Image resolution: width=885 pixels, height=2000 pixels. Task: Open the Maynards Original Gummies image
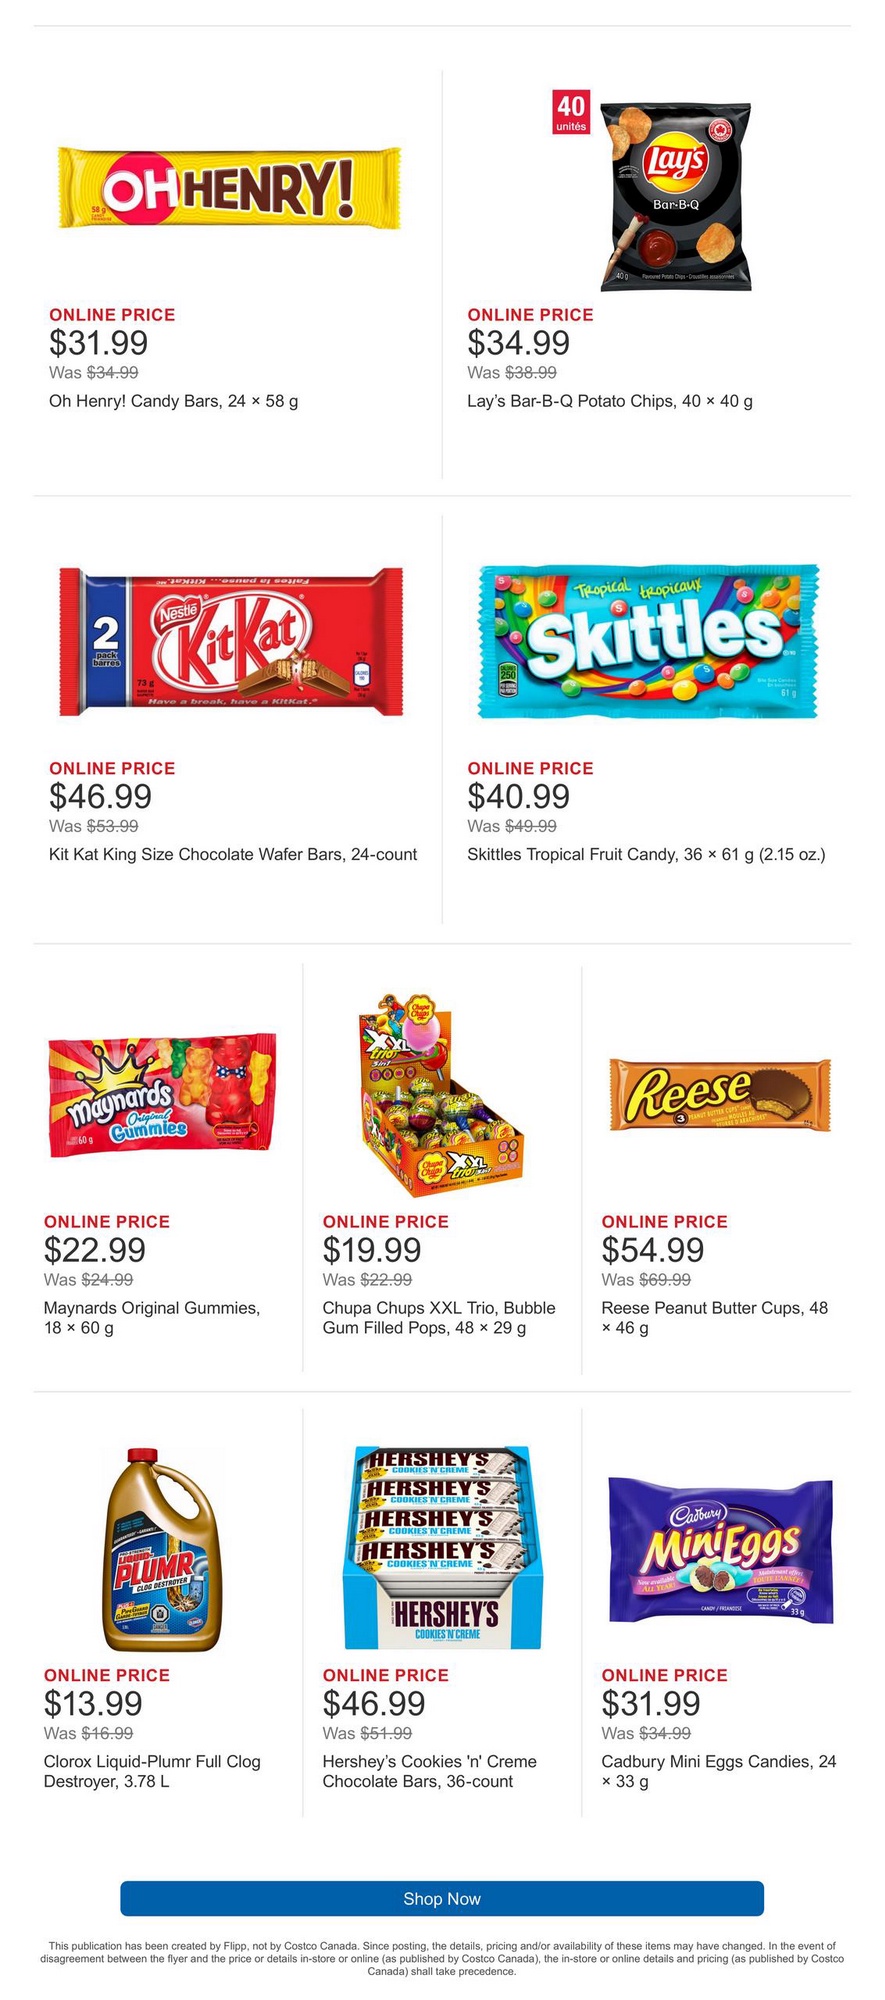click(162, 1093)
